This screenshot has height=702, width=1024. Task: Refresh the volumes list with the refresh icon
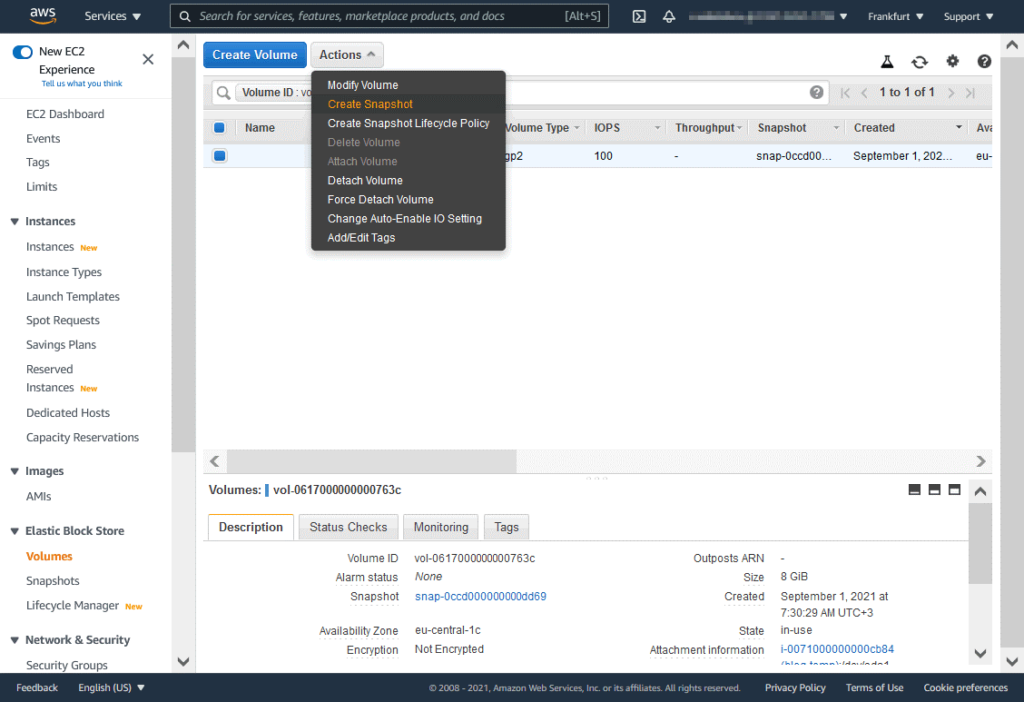coord(920,61)
